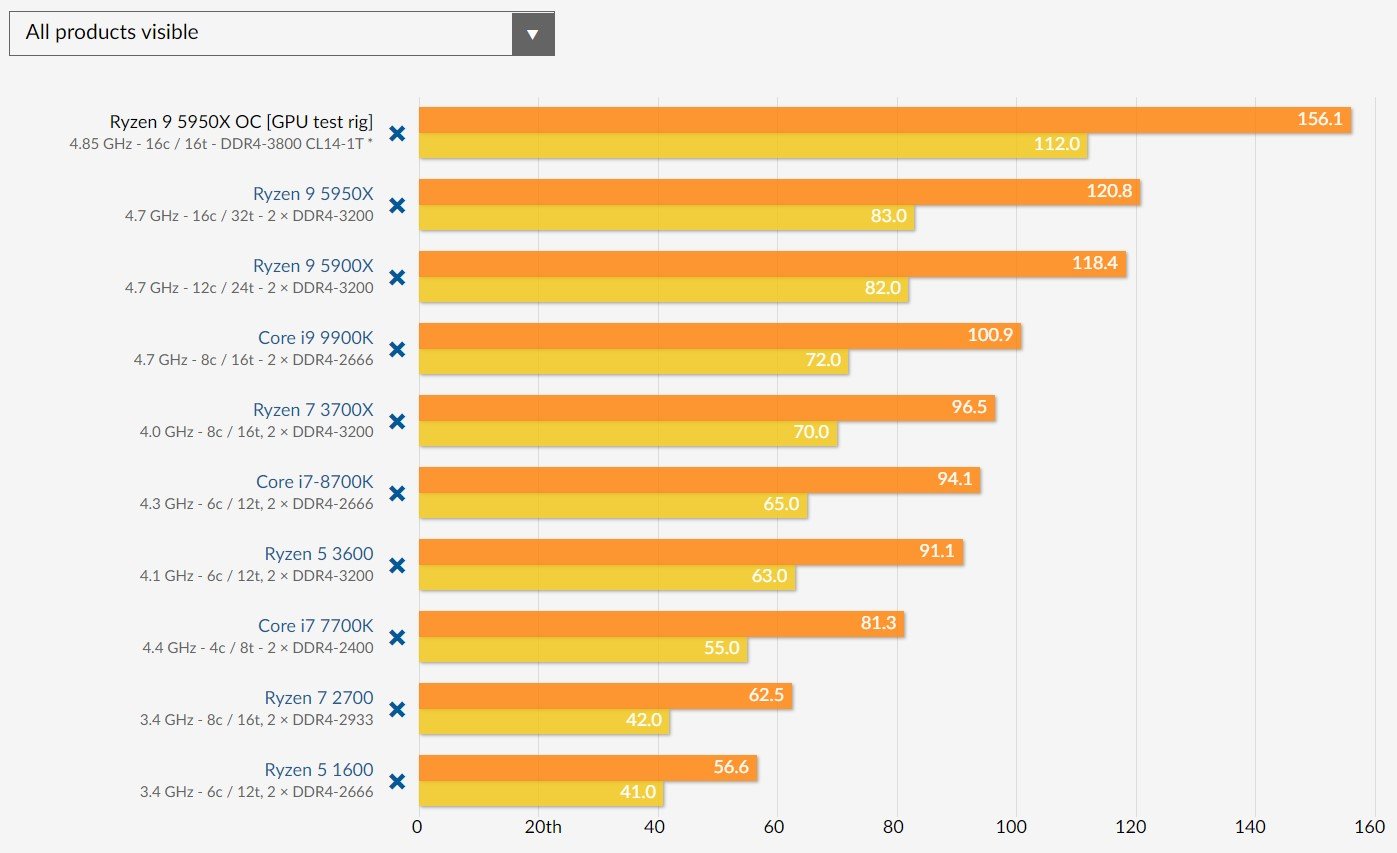Click the All products visible combo box

(x=282, y=33)
